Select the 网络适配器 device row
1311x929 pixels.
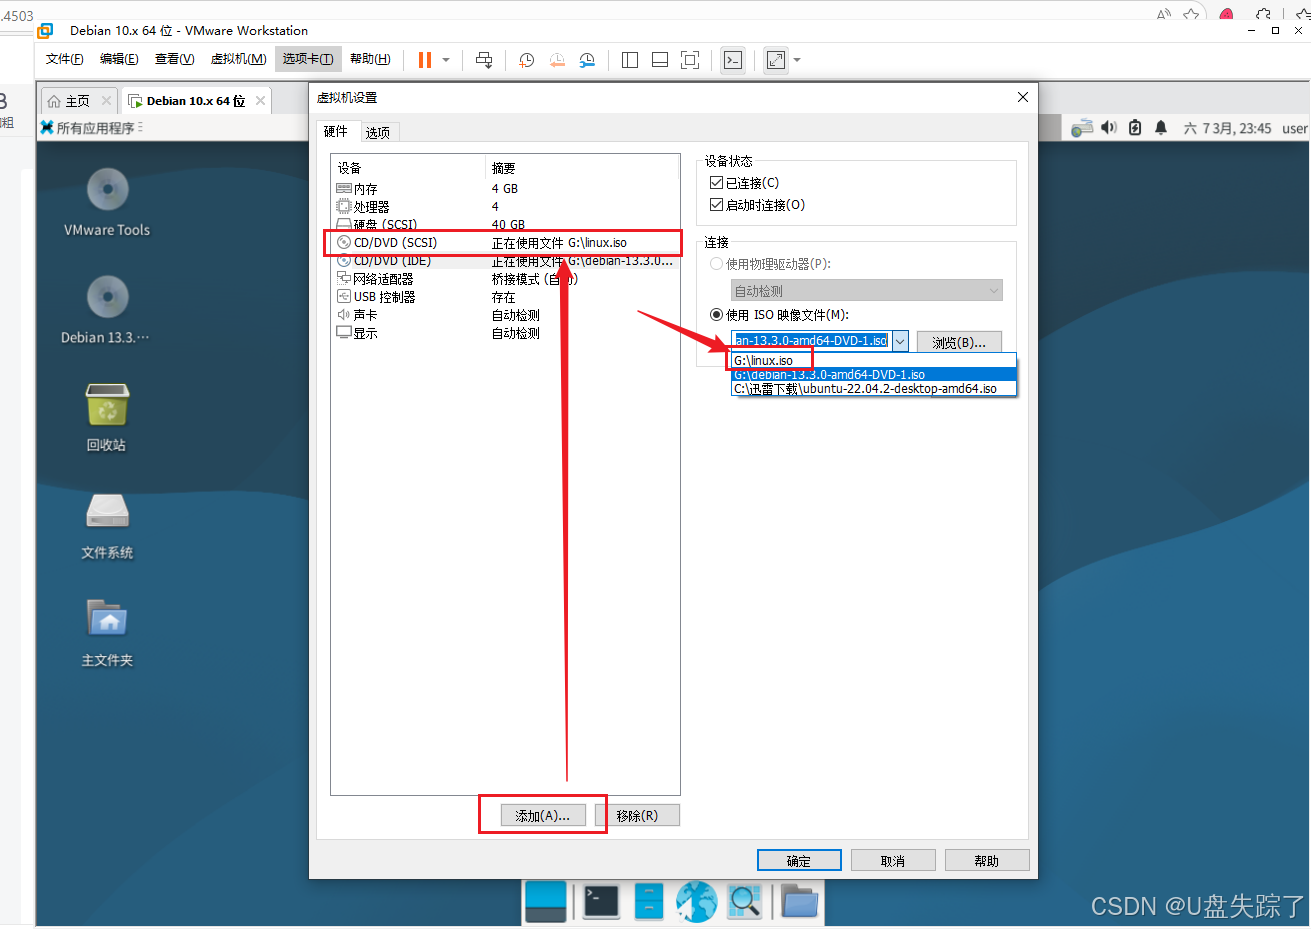click(x=506, y=278)
